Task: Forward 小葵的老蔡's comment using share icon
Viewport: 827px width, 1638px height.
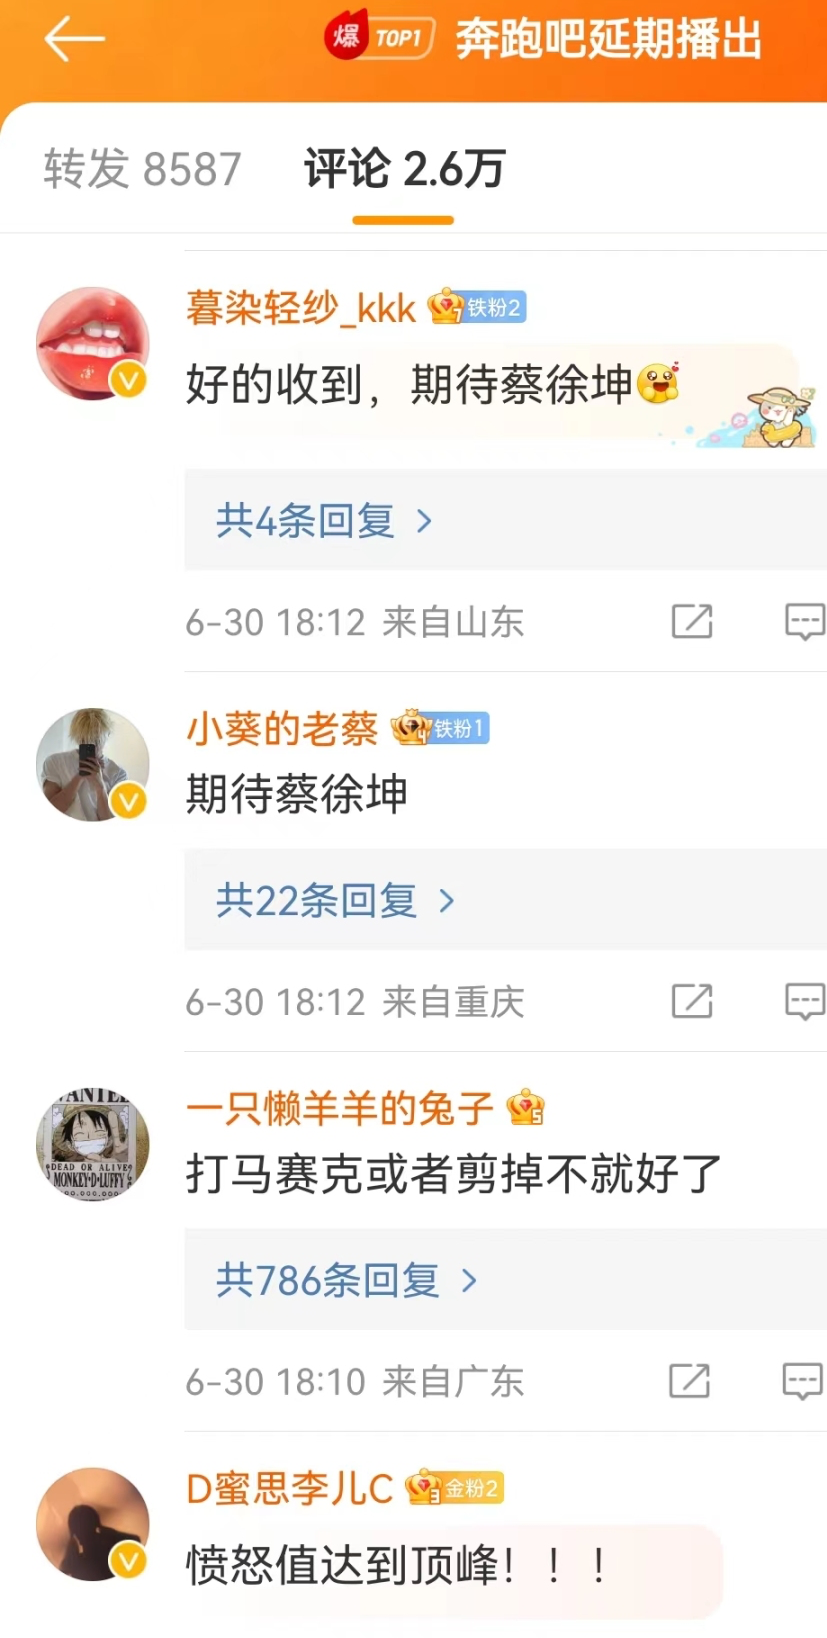Action: tap(691, 1001)
